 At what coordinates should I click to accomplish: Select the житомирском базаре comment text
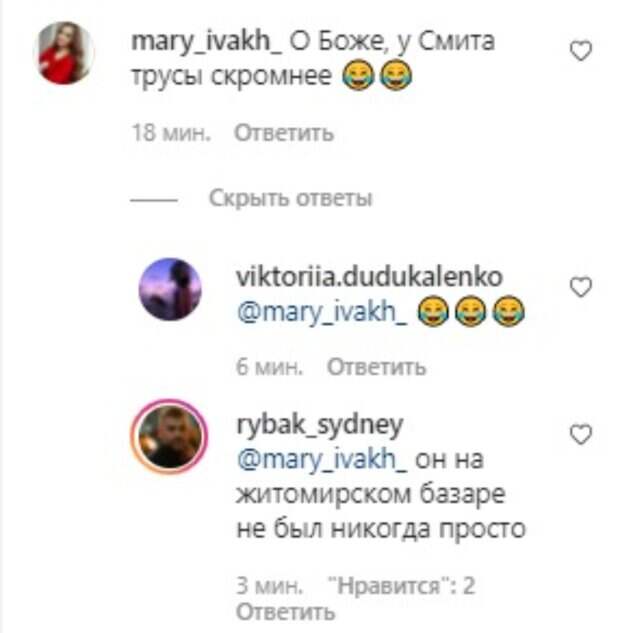coord(370,494)
